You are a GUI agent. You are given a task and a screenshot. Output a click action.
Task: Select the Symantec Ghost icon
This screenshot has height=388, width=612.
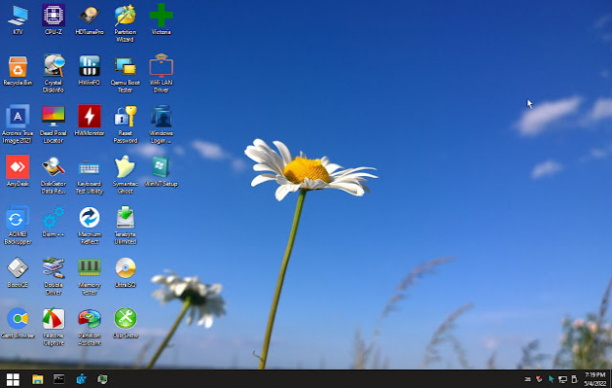[125, 175]
